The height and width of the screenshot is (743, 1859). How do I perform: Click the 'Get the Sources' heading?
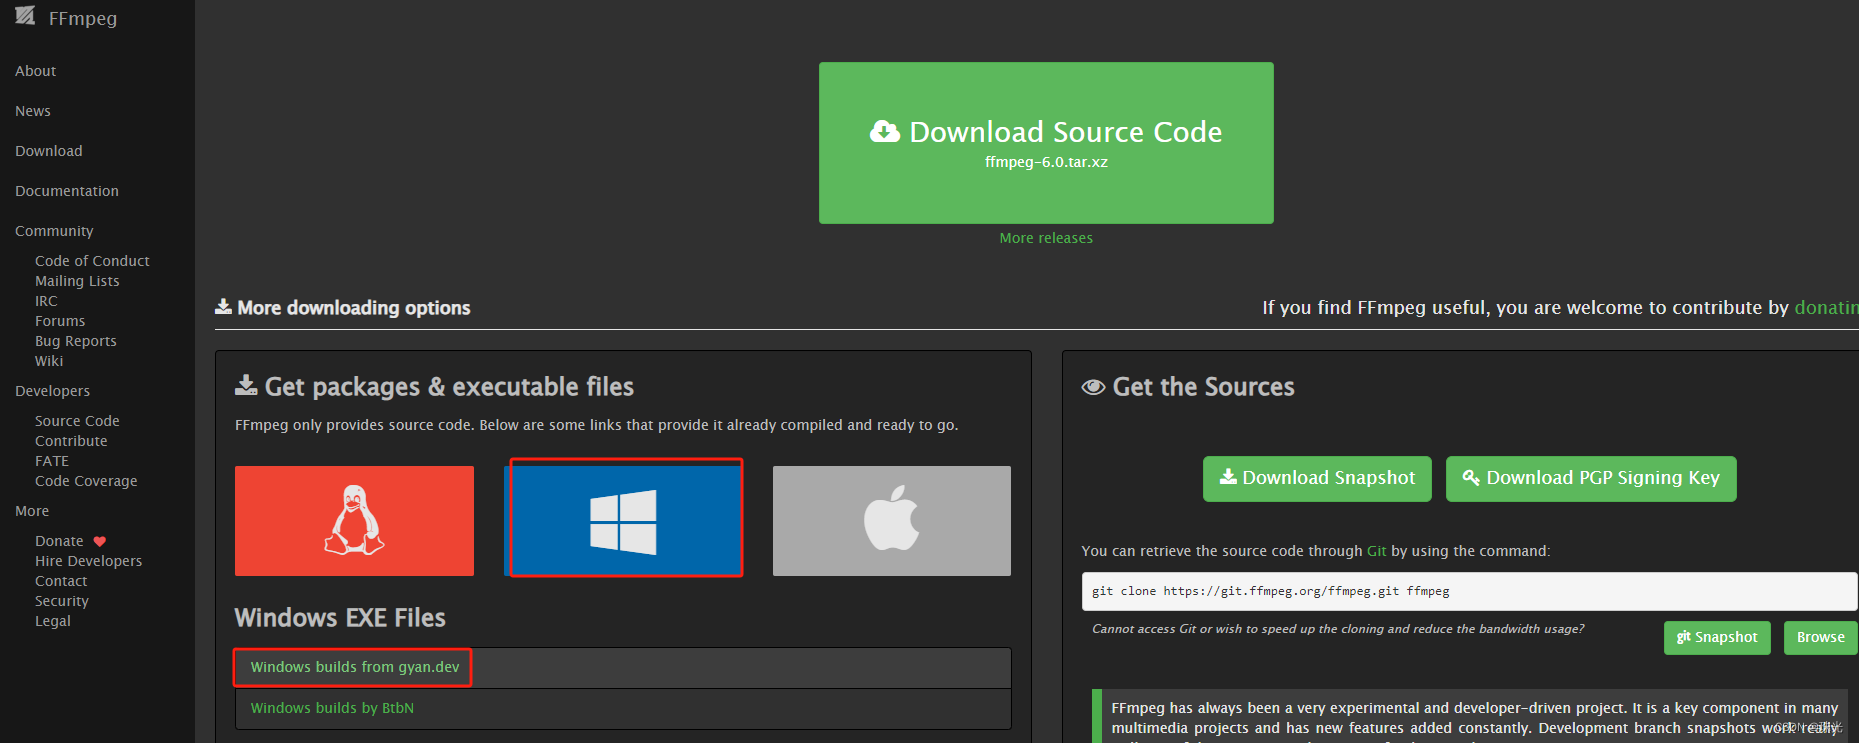pyautogui.click(x=1203, y=387)
